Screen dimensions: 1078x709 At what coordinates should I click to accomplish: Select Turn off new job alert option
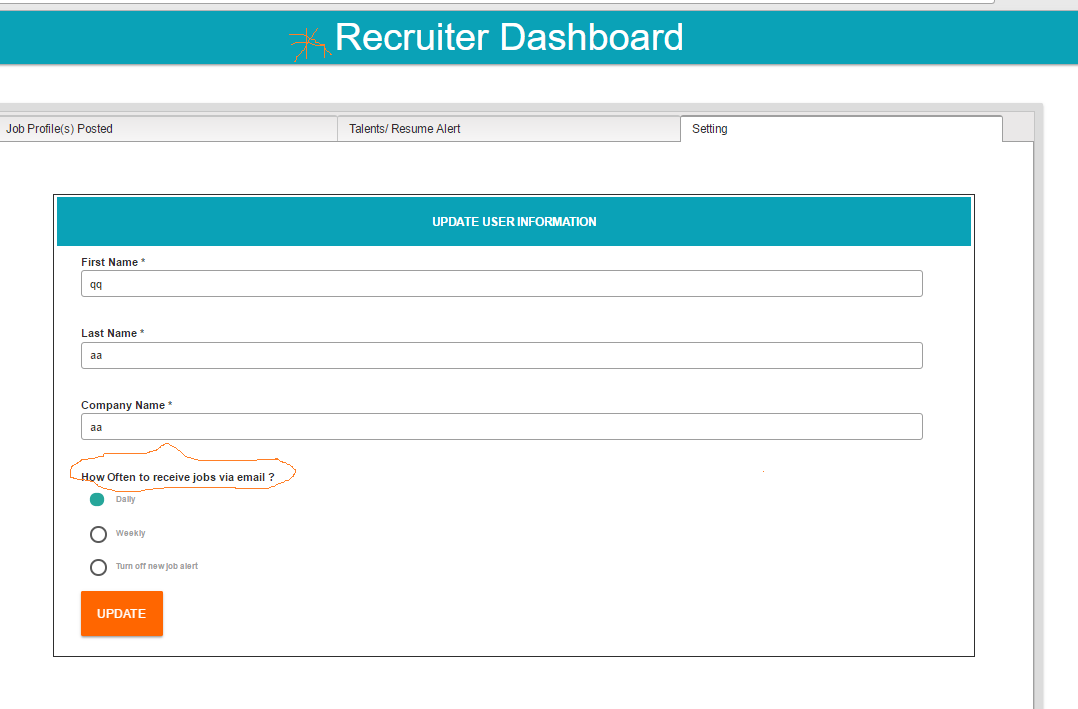98,567
